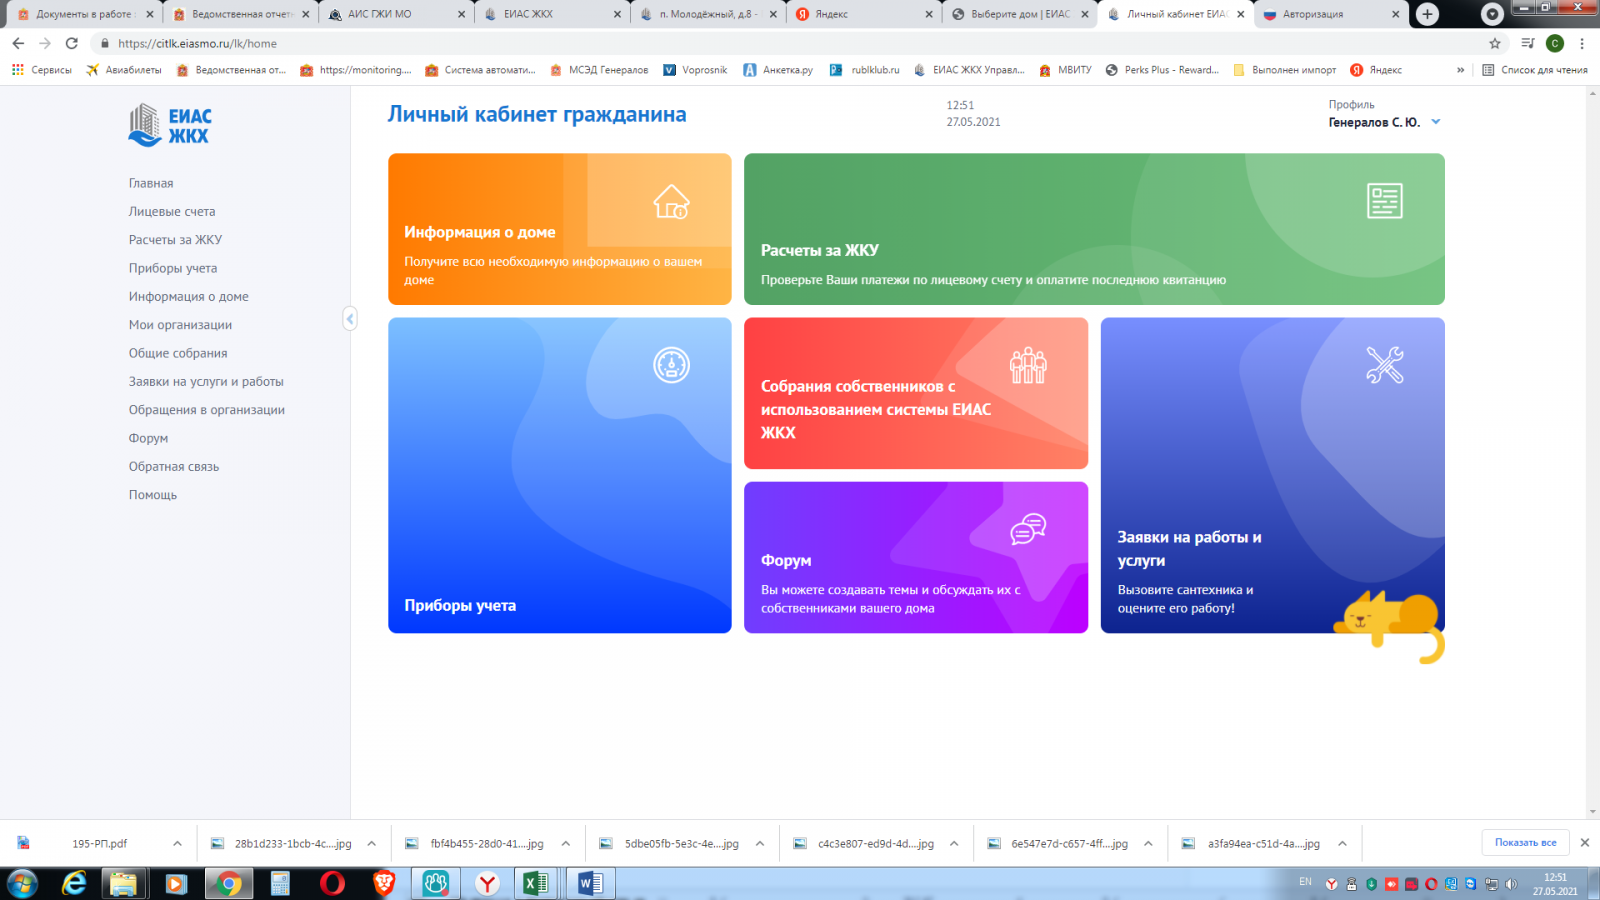Open options arrow for fbf4b455 jpg download
1600x900 pixels.
[x=566, y=844]
